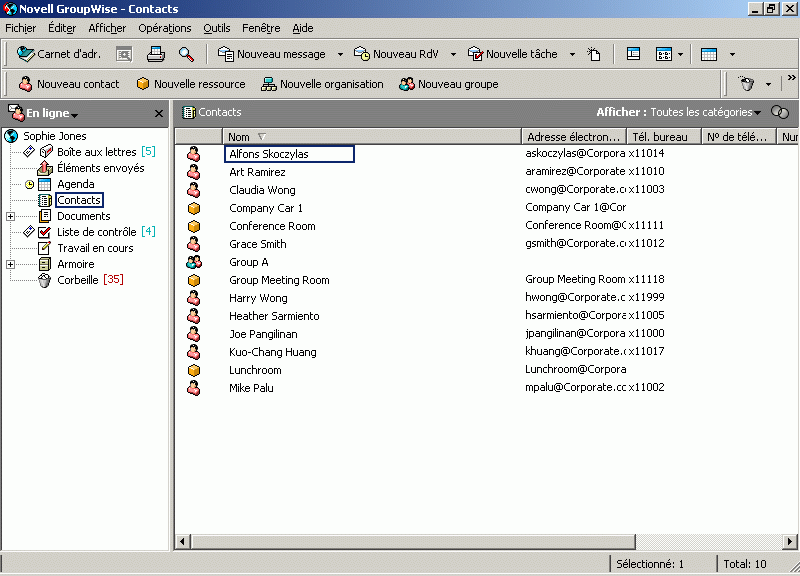Click Lunchroom resource icon

click(193, 370)
